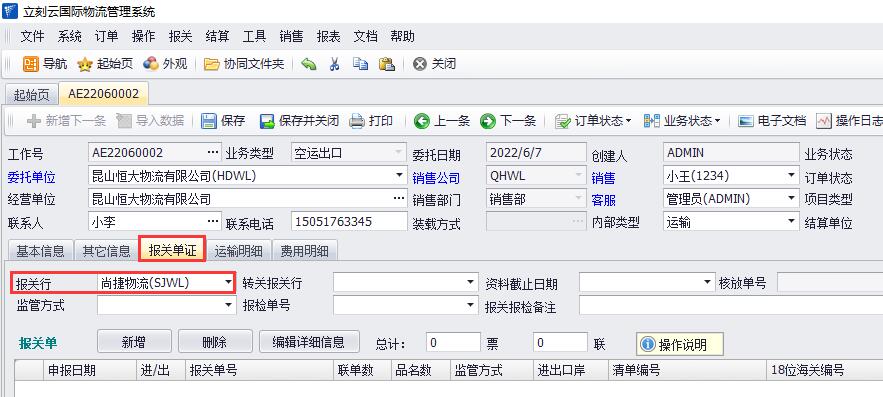The width and height of the screenshot is (883, 397).
Task: Click the copy icon in toolbar
Action: pos(360,64)
